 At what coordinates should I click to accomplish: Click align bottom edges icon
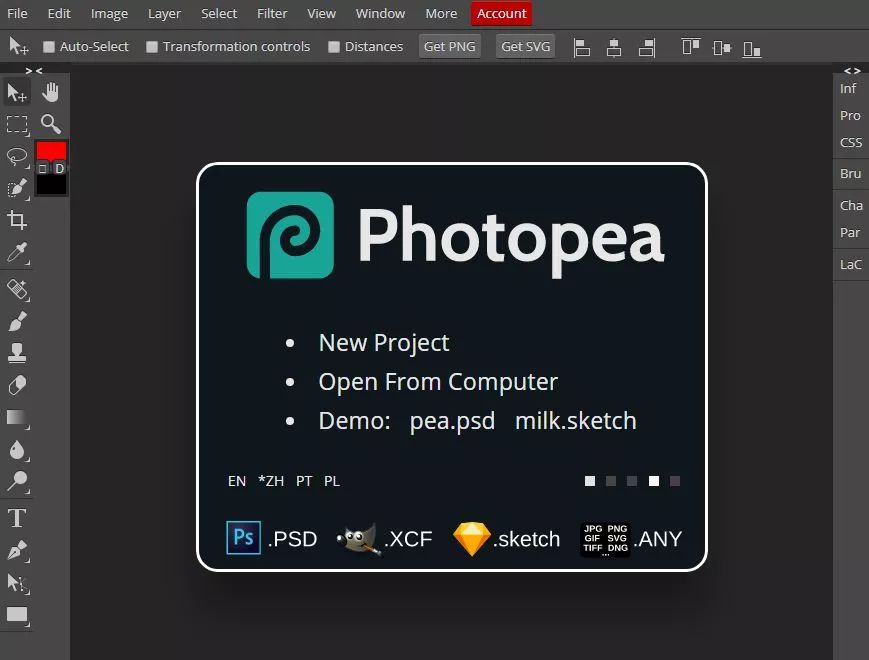coord(752,49)
